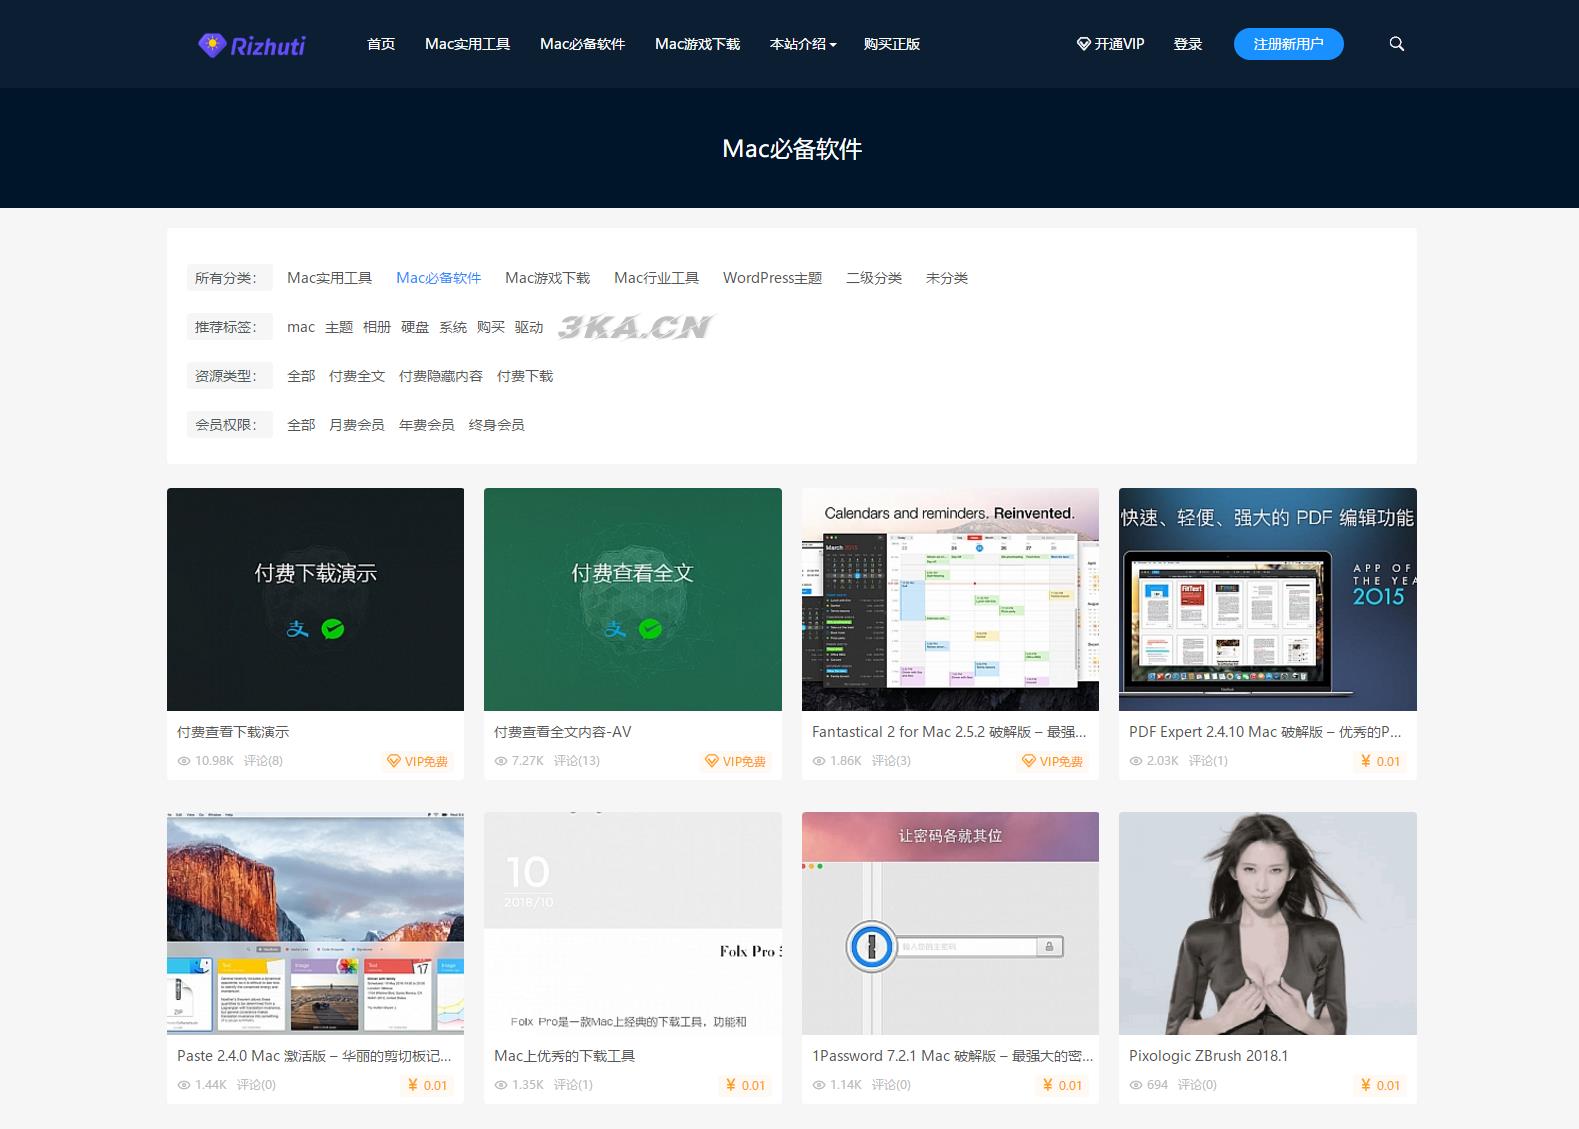Click ¥0.01 price badge on 1Password card
Screen dimensions: 1579x1129
click(1062, 1085)
